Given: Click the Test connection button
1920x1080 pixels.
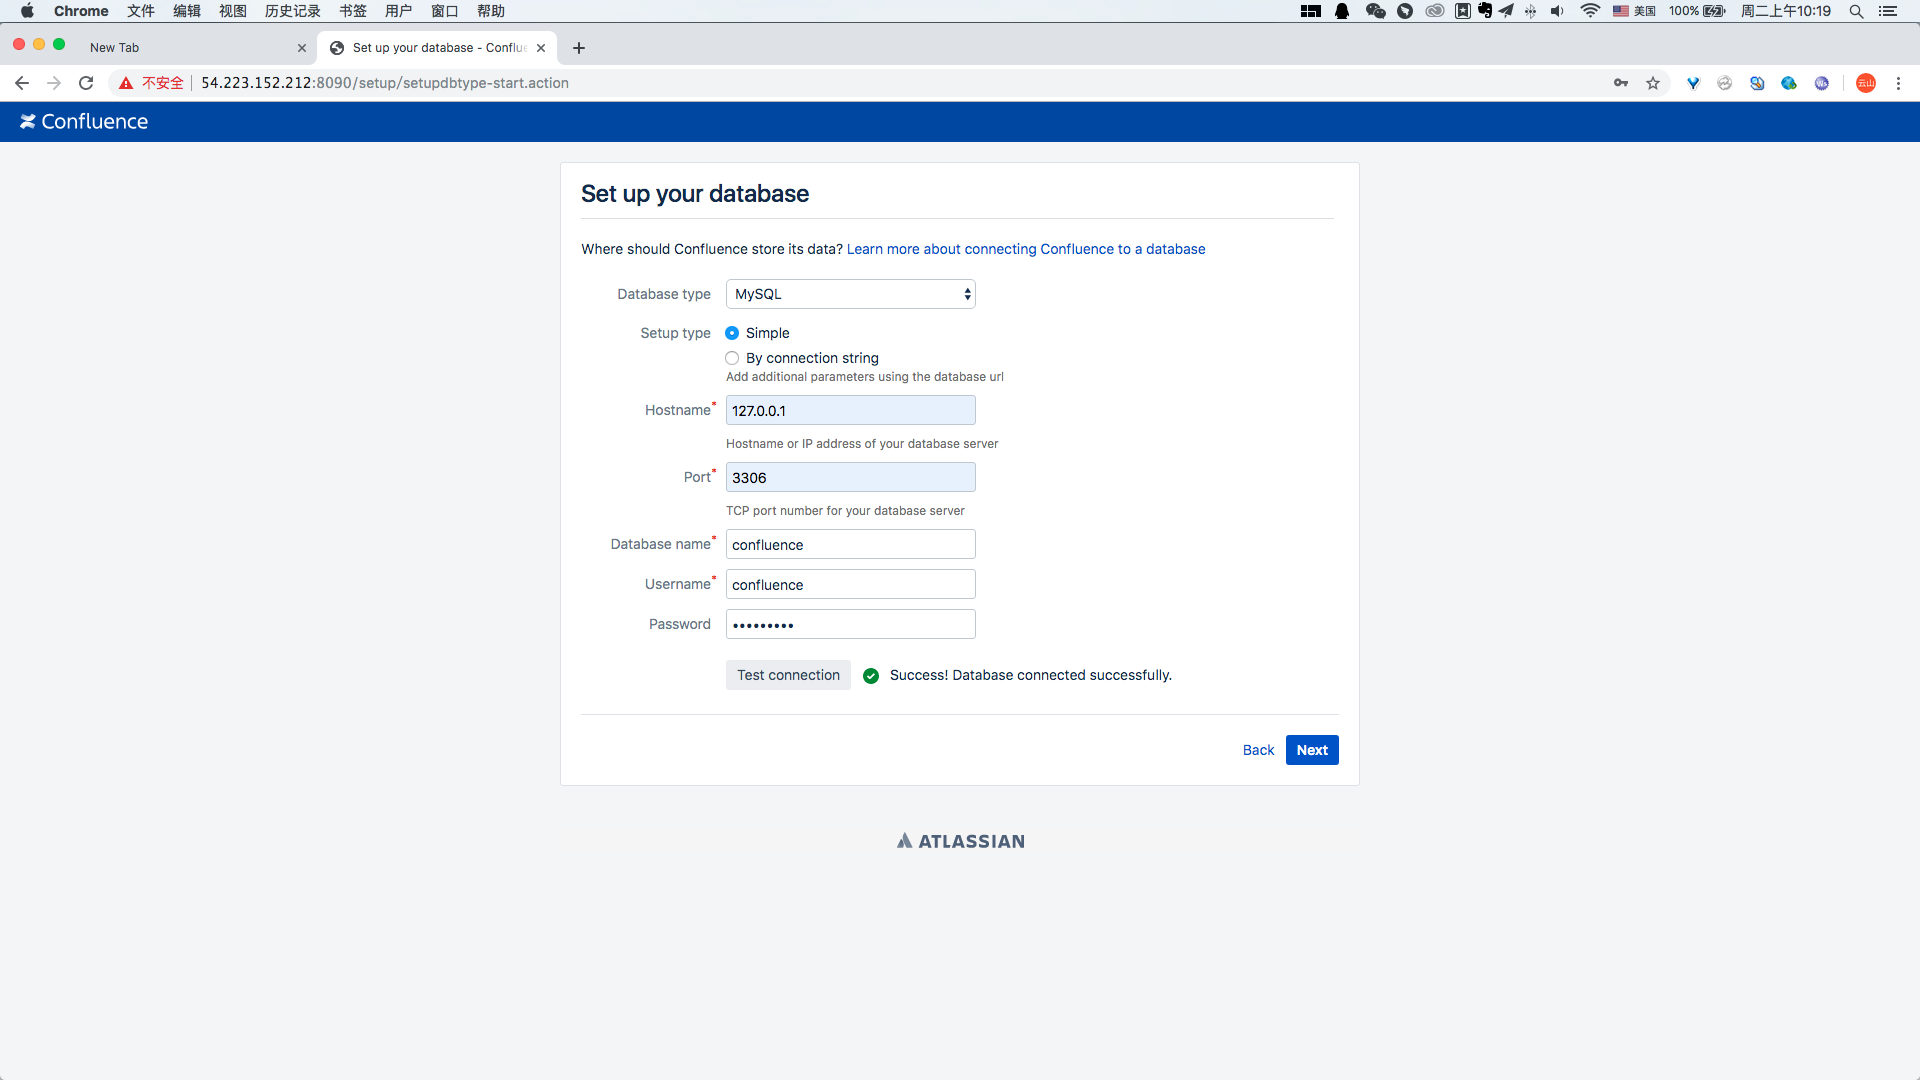Looking at the screenshot, I should pyautogui.click(x=789, y=674).
